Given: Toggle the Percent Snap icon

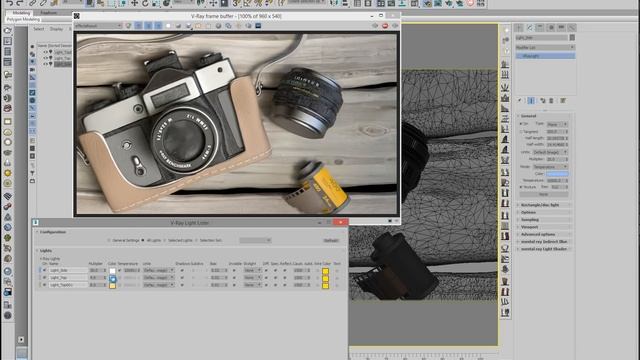Looking at the screenshot, I should pos(258,3).
